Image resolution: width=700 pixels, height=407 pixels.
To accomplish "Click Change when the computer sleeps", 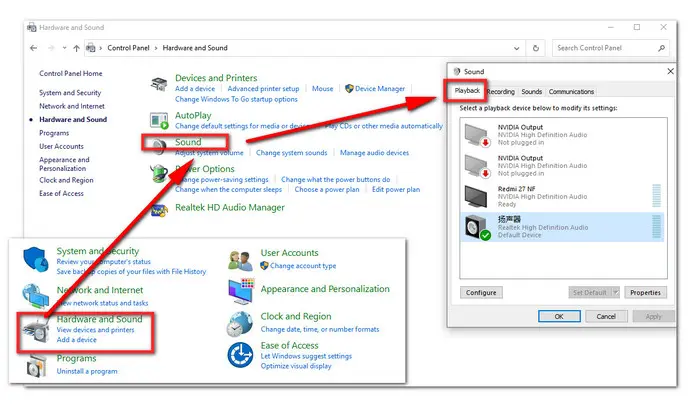I will (228, 189).
